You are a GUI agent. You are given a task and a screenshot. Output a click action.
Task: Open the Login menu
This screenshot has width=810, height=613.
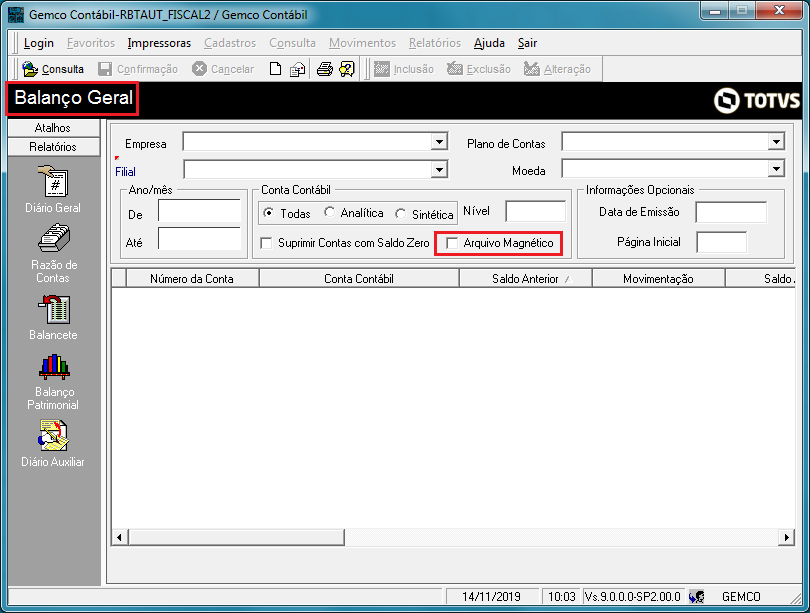point(39,43)
